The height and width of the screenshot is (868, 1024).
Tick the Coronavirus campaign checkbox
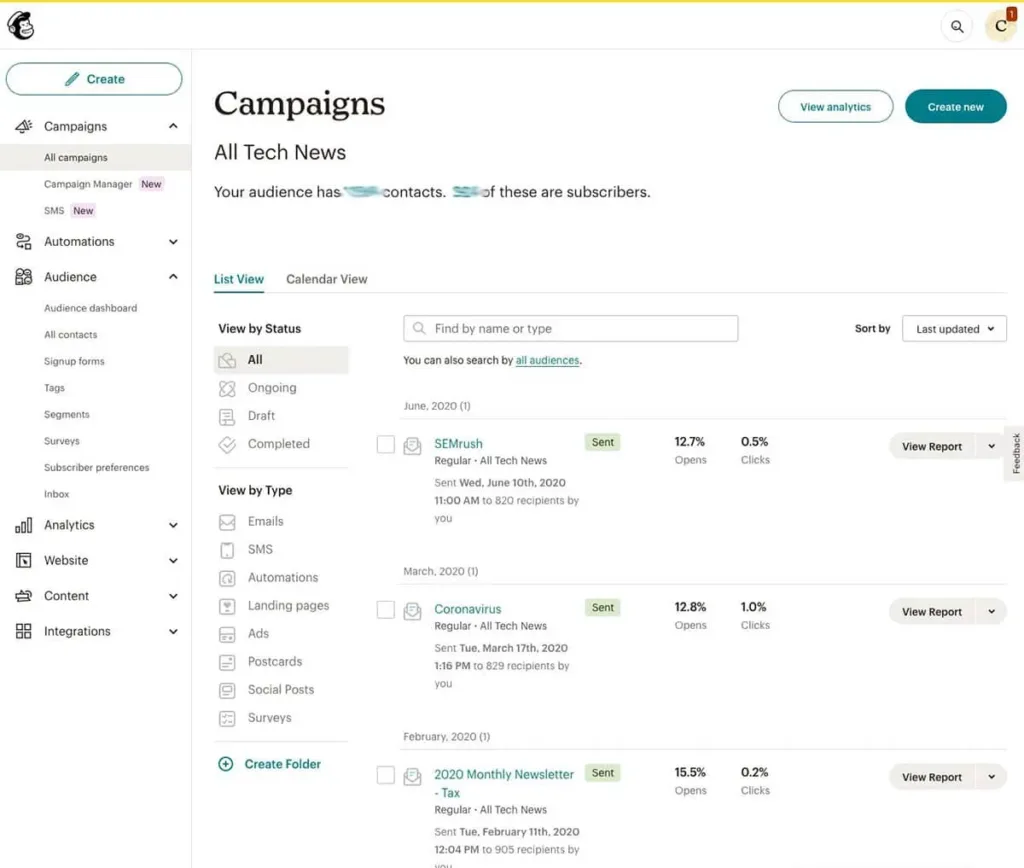[x=386, y=610]
